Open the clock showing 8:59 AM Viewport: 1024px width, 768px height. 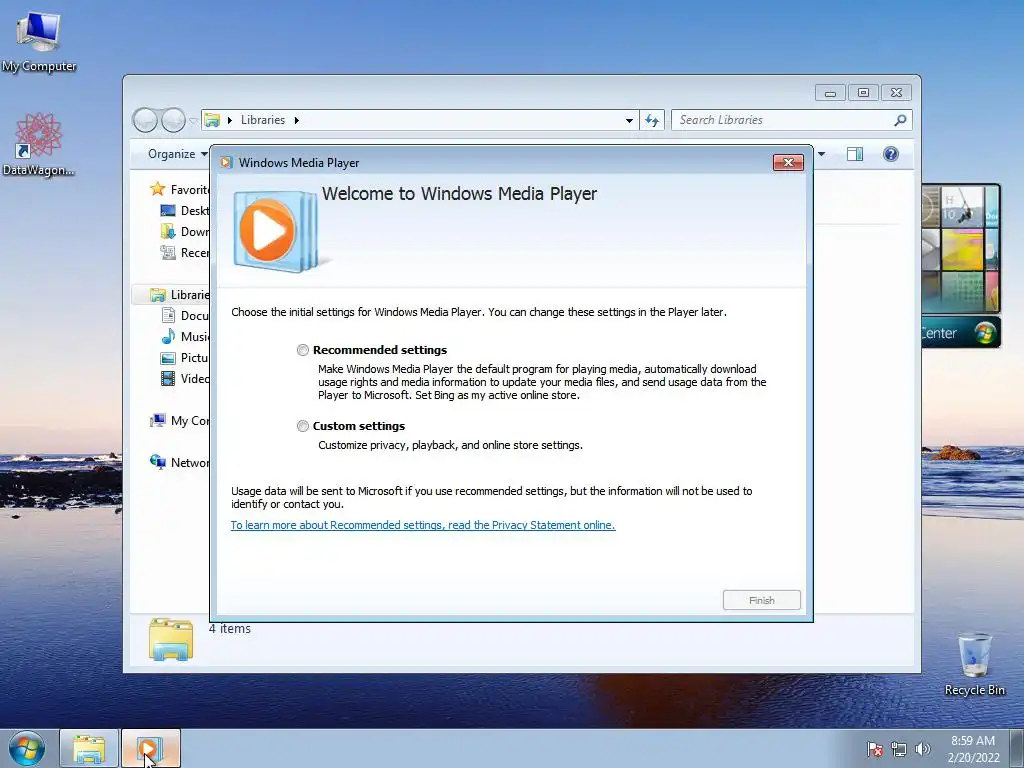(973, 748)
